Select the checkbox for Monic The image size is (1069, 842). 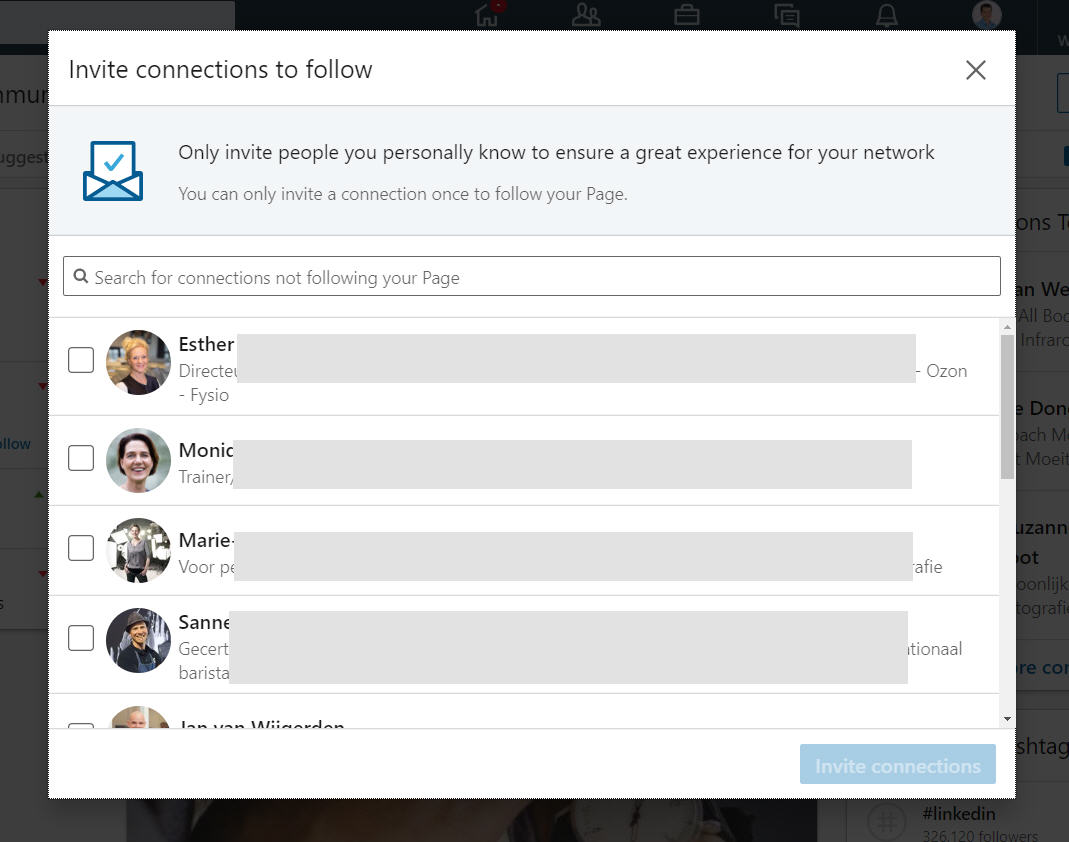(81, 458)
